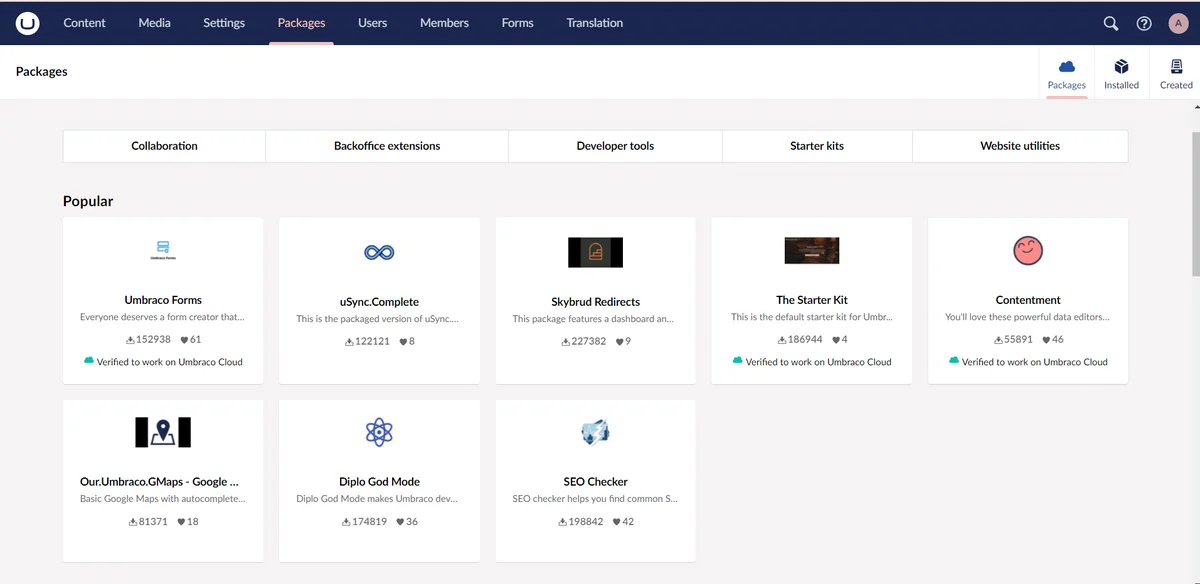The image size is (1200, 584).
Task: Click the Our.Umbraco.GMaps map pin icon
Action: [163, 432]
